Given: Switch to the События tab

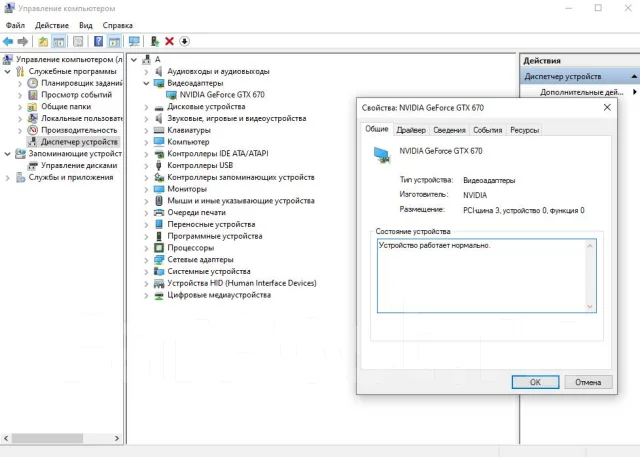Looking at the screenshot, I should click(488, 130).
